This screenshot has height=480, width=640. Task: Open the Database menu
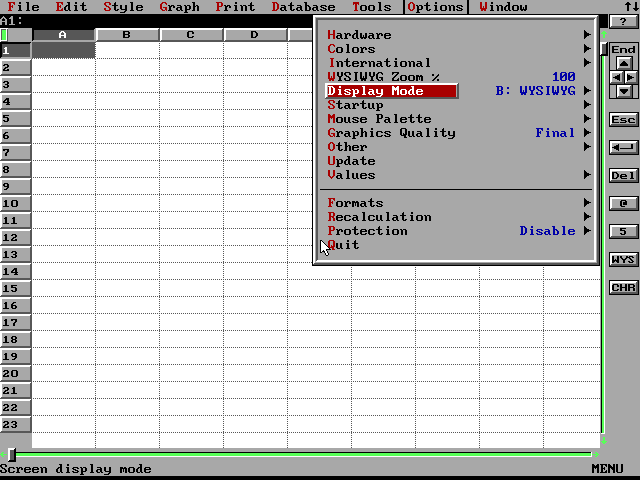click(x=303, y=7)
